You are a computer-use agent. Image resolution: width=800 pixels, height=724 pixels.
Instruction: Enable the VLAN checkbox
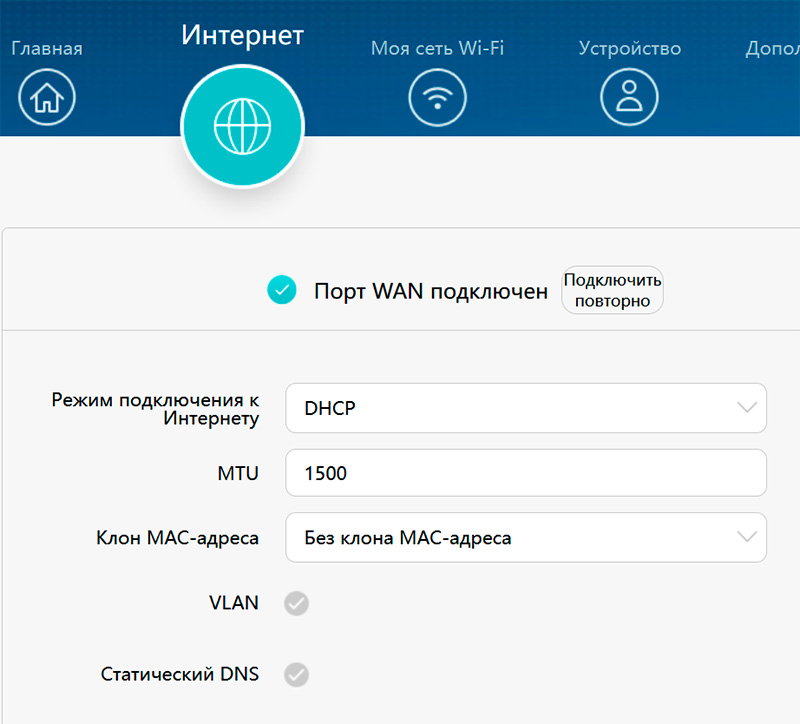pyautogui.click(x=296, y=603)
